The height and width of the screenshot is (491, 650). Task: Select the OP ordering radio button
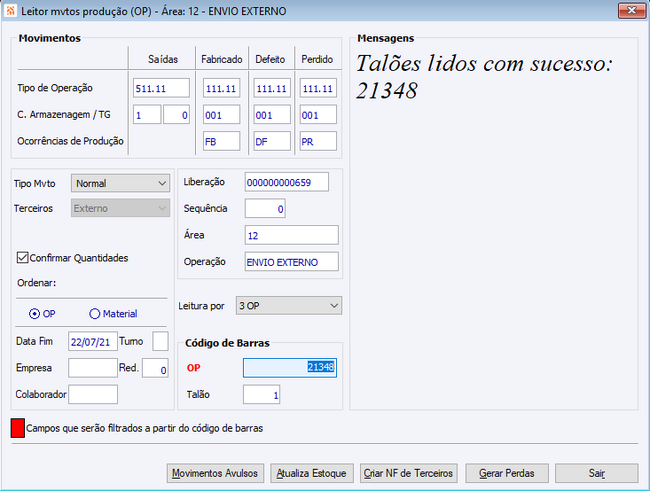pyautogui.click(x=34, y=314)
